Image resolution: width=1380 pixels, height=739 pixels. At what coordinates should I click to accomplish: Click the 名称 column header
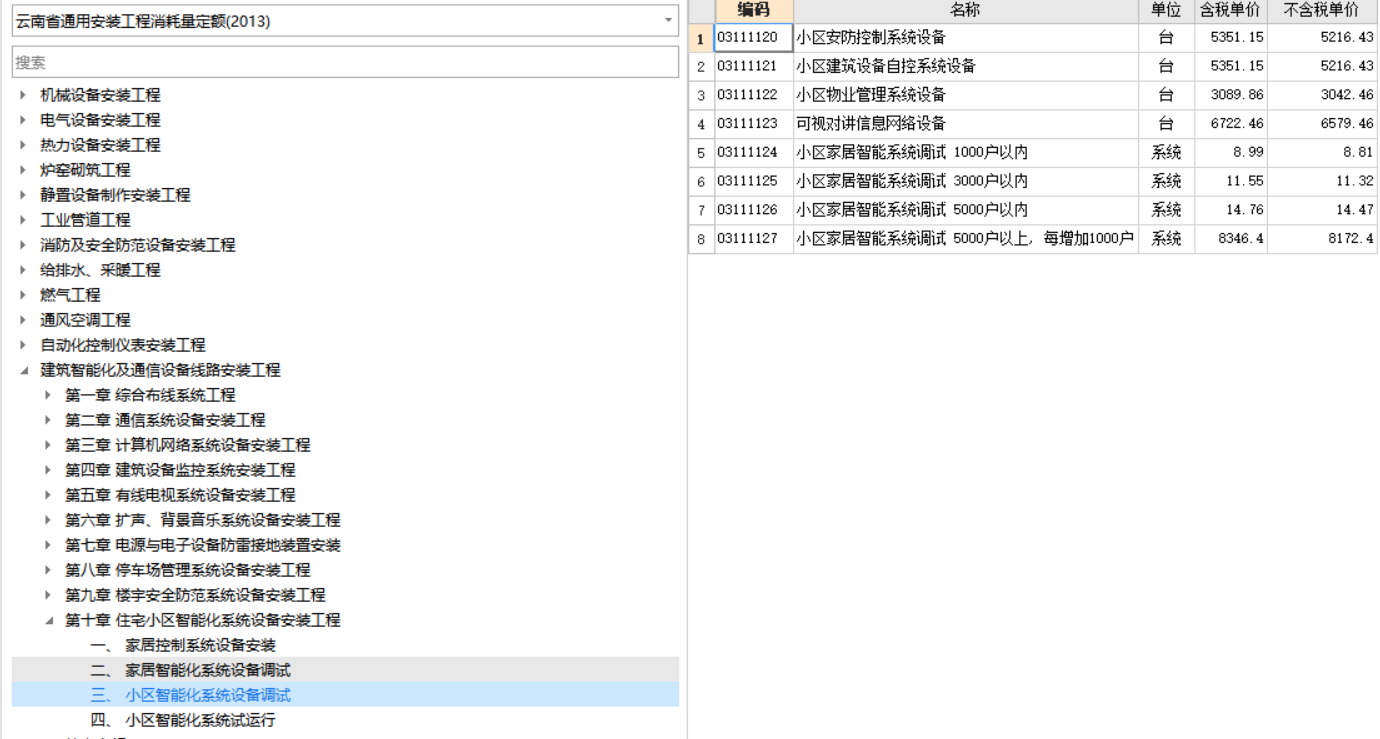click(966, 10)
